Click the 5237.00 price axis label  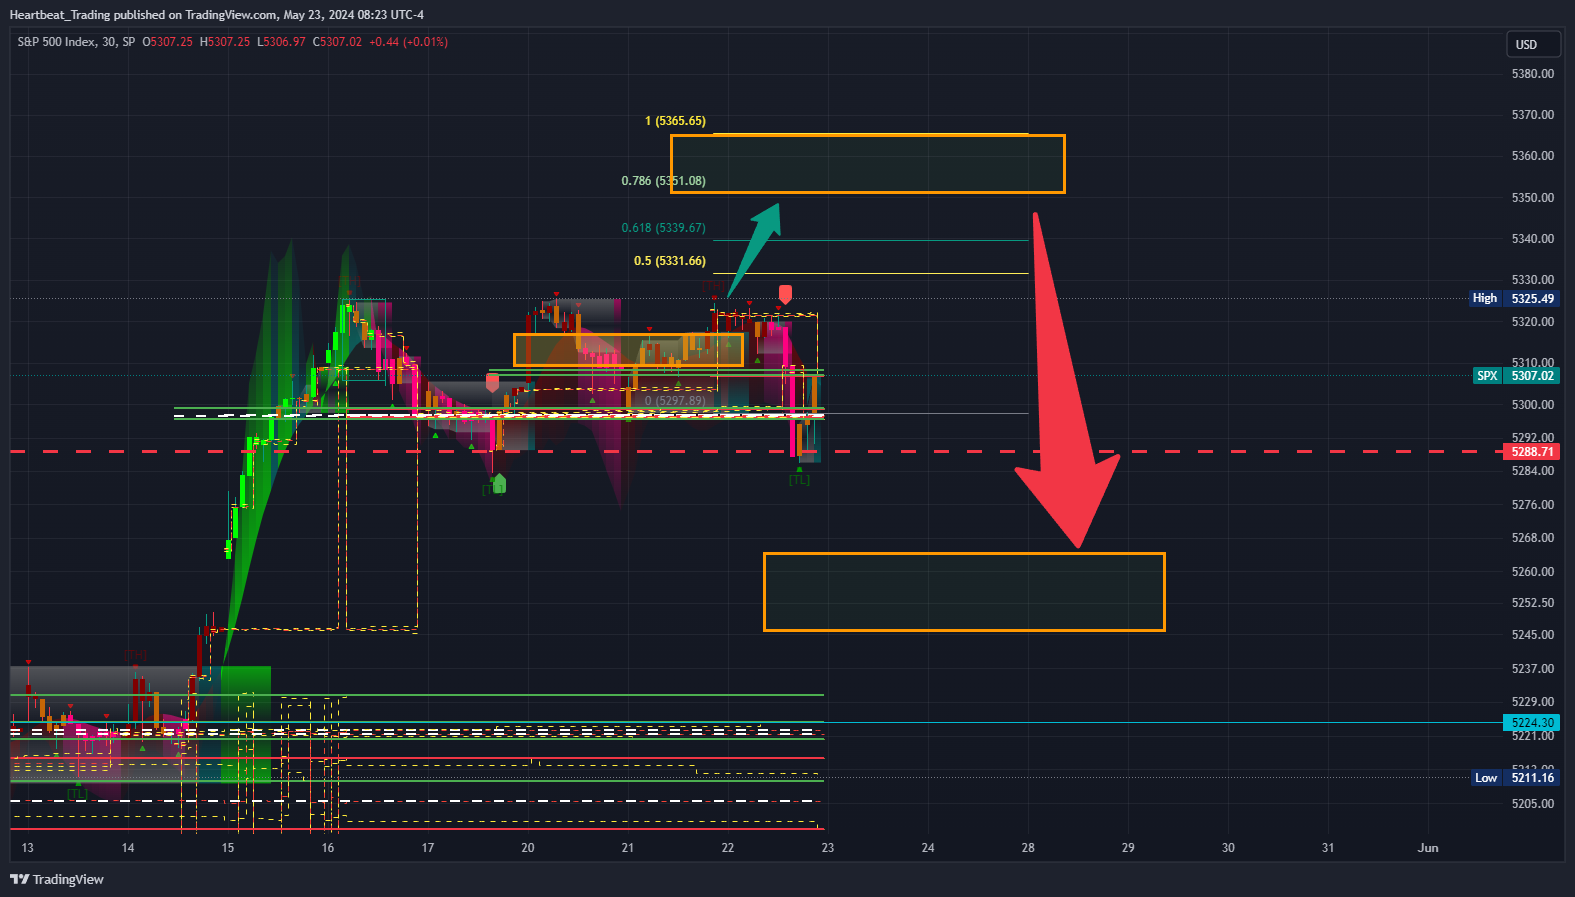pyautogui.click(x=1533, y=669)
